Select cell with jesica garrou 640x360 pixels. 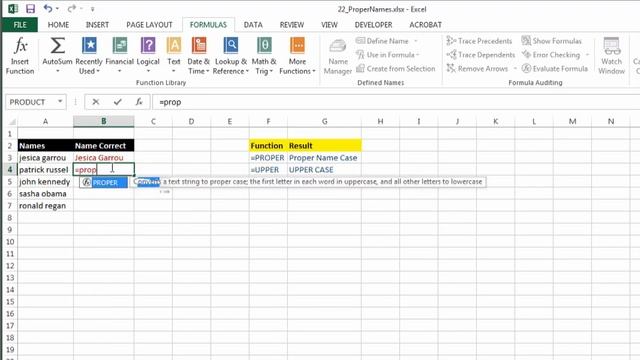(45, 158)
